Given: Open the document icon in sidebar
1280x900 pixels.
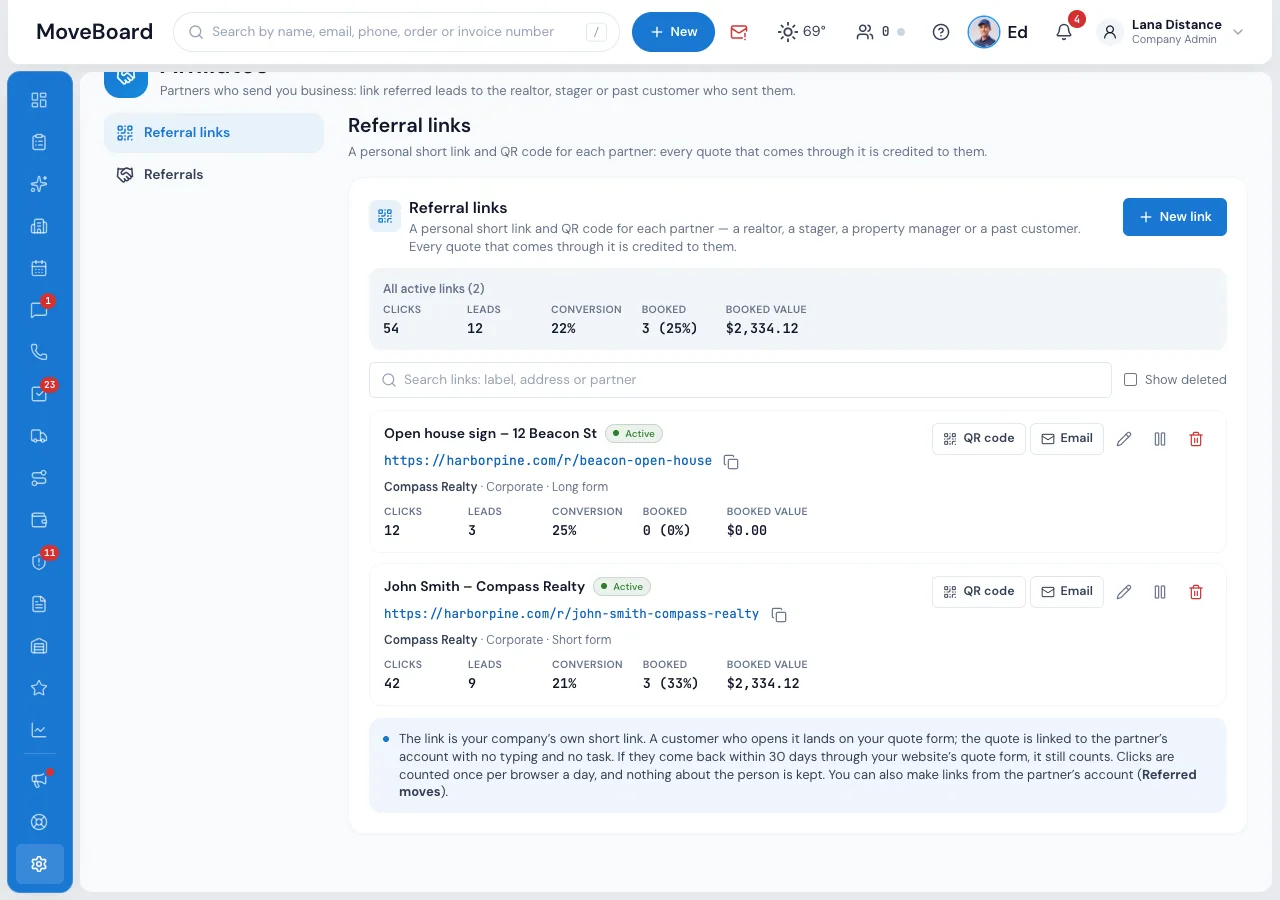Looking at the screenshot, I should pos(39,604).
